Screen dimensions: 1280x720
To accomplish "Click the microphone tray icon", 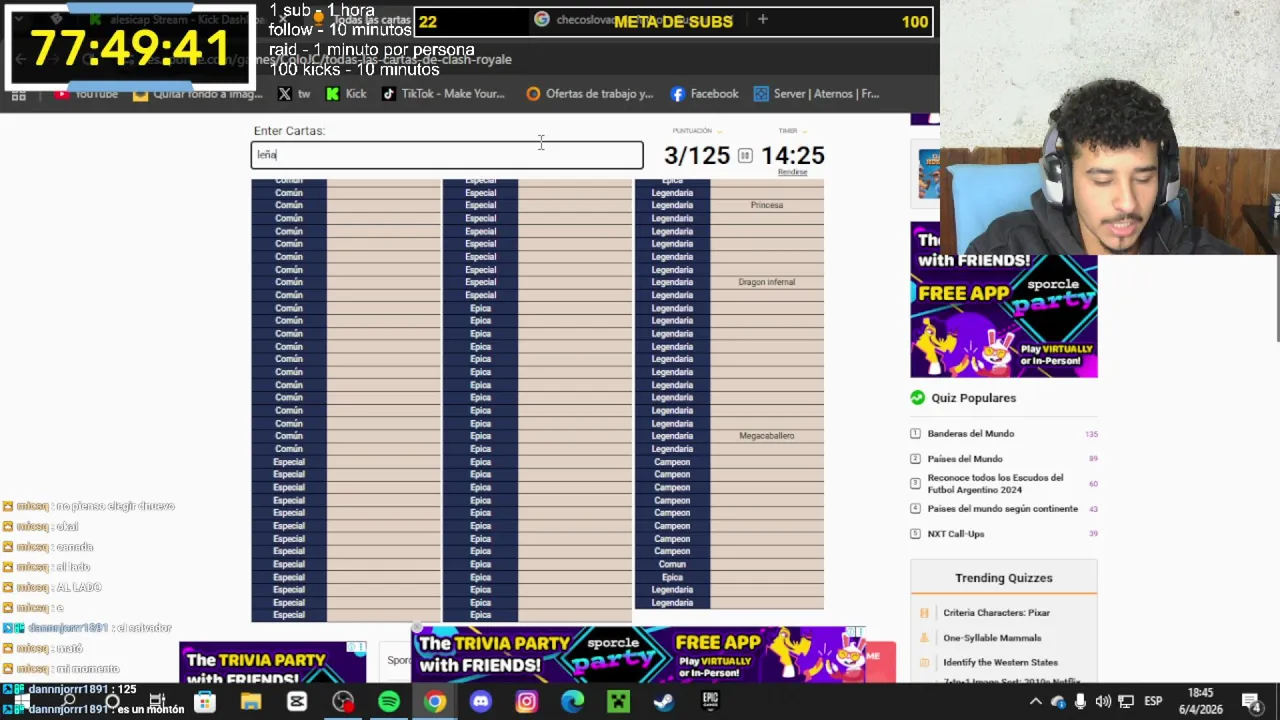I will click(1080, 702).
